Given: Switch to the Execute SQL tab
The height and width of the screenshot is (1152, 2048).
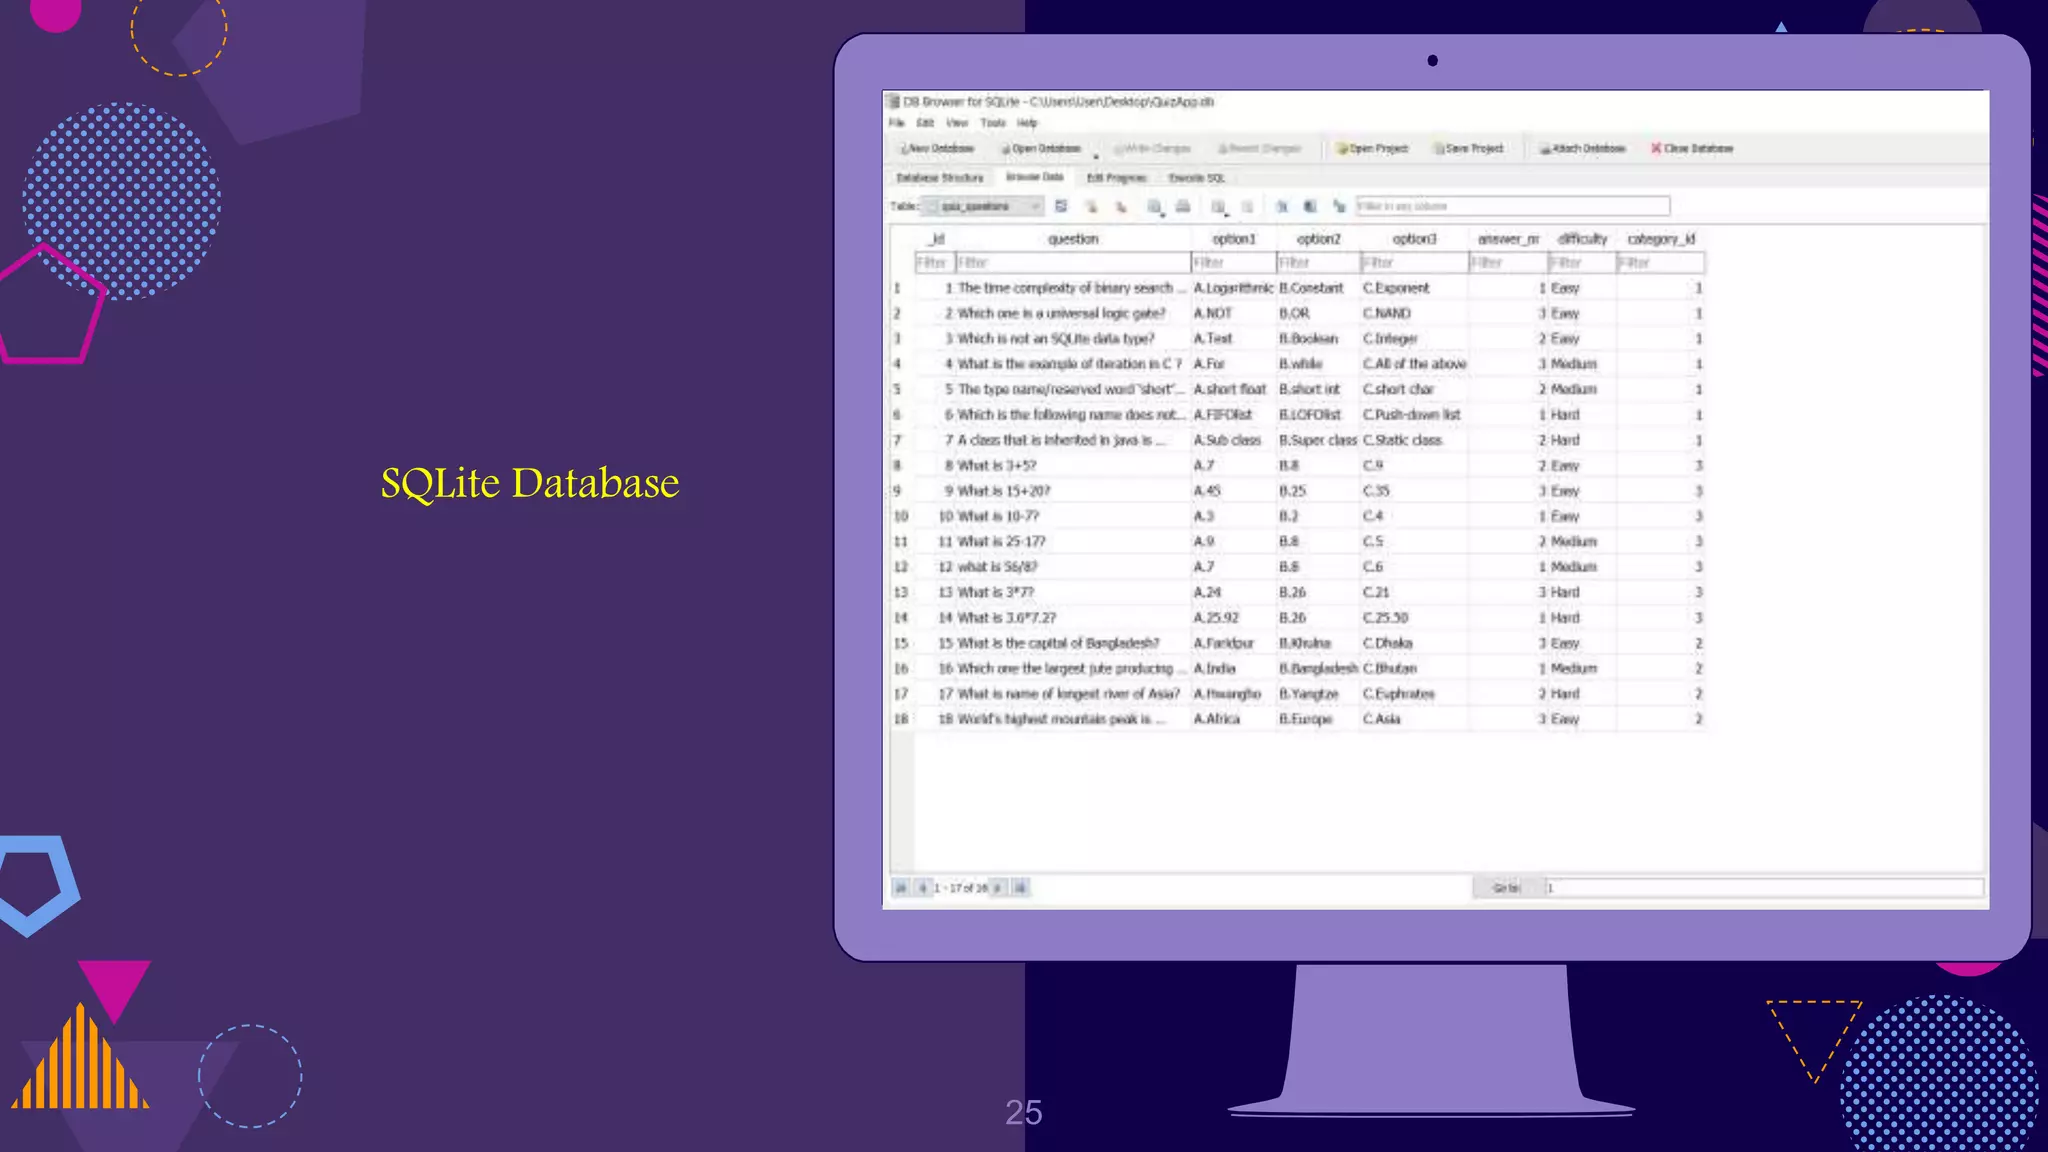Looking at the screenshot, I should (1196, 178).
